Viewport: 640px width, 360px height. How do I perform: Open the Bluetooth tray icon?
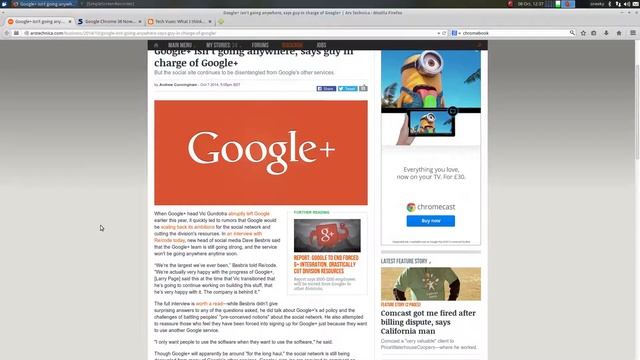pos(610,4)
